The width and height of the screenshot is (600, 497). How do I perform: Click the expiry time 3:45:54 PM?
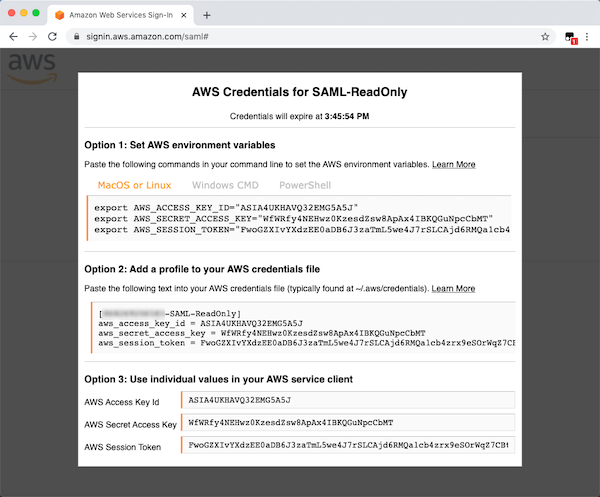[x=347, y=116]
